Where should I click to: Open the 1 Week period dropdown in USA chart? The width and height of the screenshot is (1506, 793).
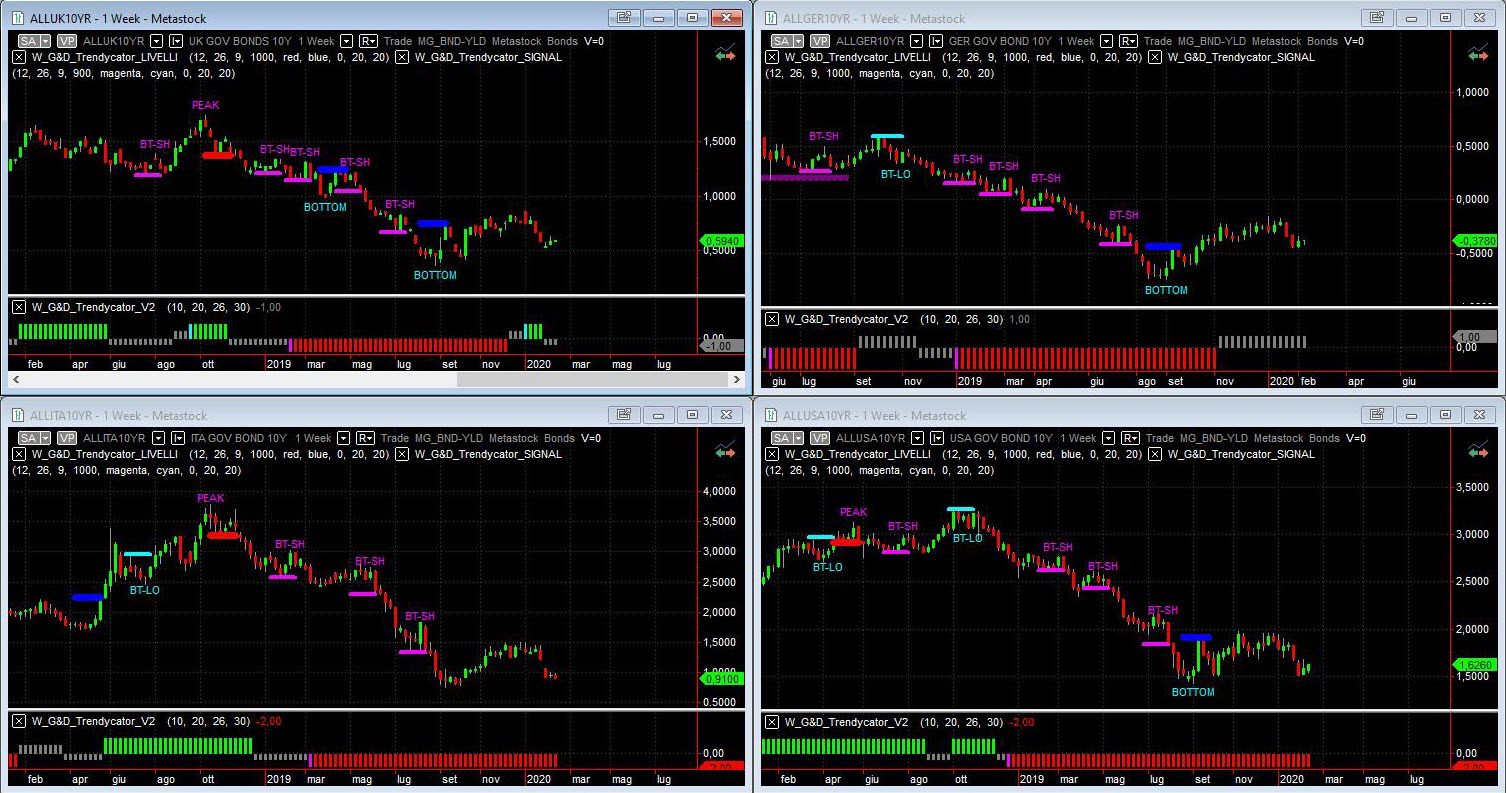pyautogui.click(x=1106, y=438)
